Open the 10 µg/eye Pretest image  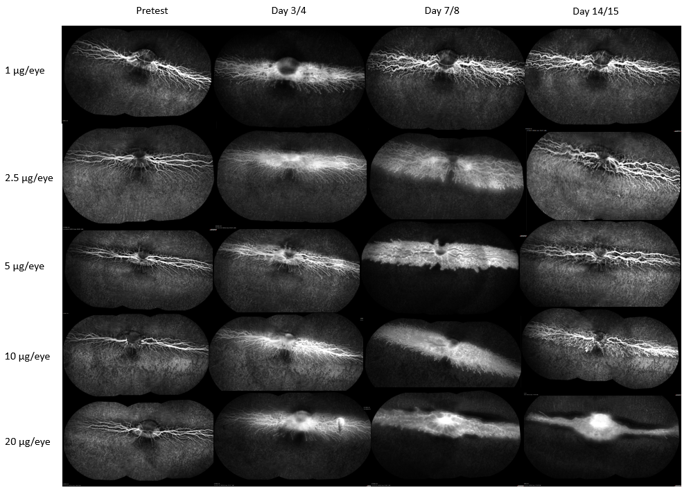coord(137,353)
